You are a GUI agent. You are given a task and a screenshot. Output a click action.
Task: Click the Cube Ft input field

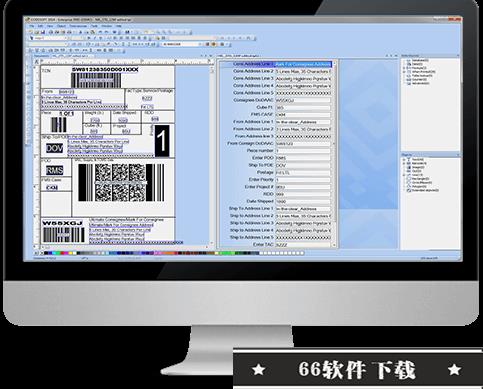coord(303,107)
